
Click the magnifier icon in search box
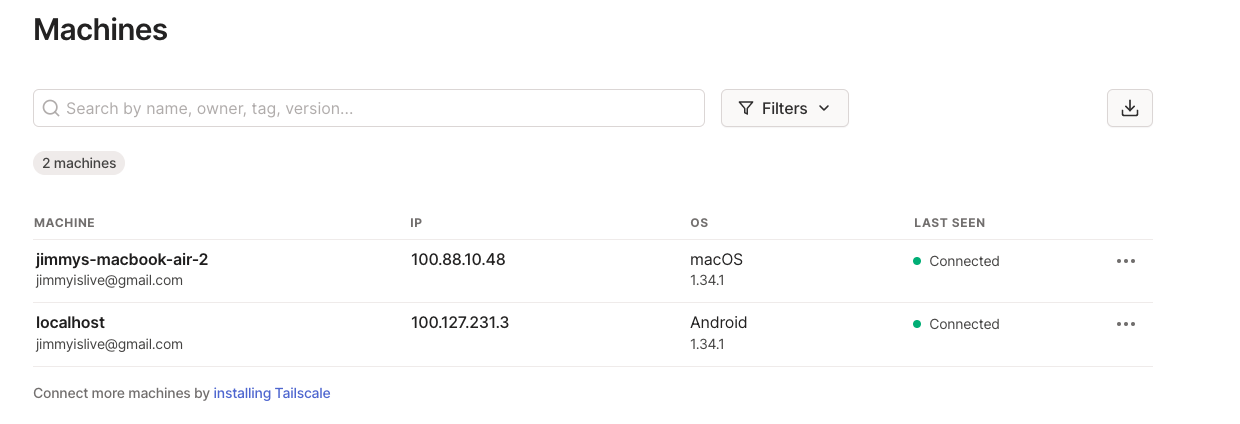coord(51,108)
